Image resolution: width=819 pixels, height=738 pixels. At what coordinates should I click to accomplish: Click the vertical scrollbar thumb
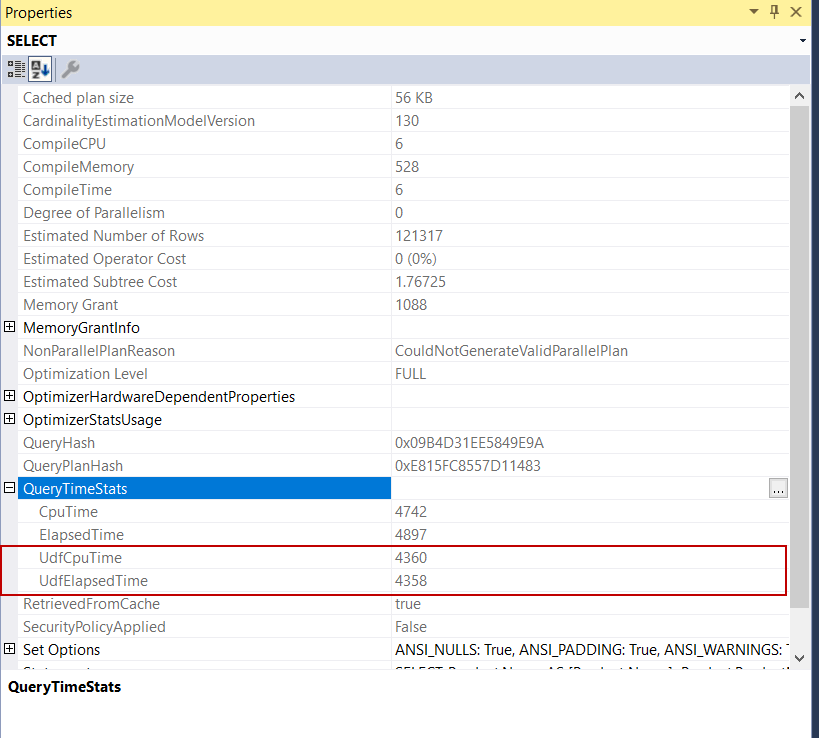[x=799, y=357]
